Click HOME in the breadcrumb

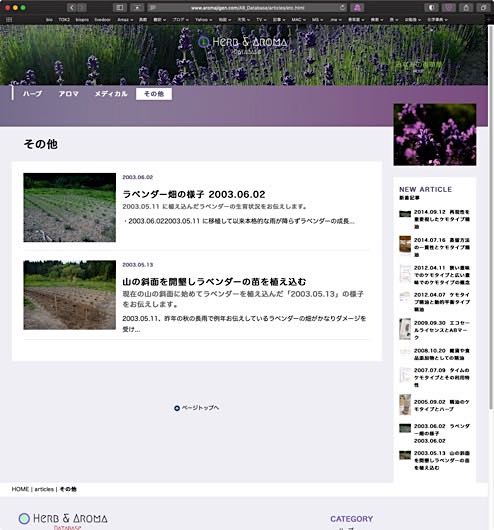click(x=20, y=489)
